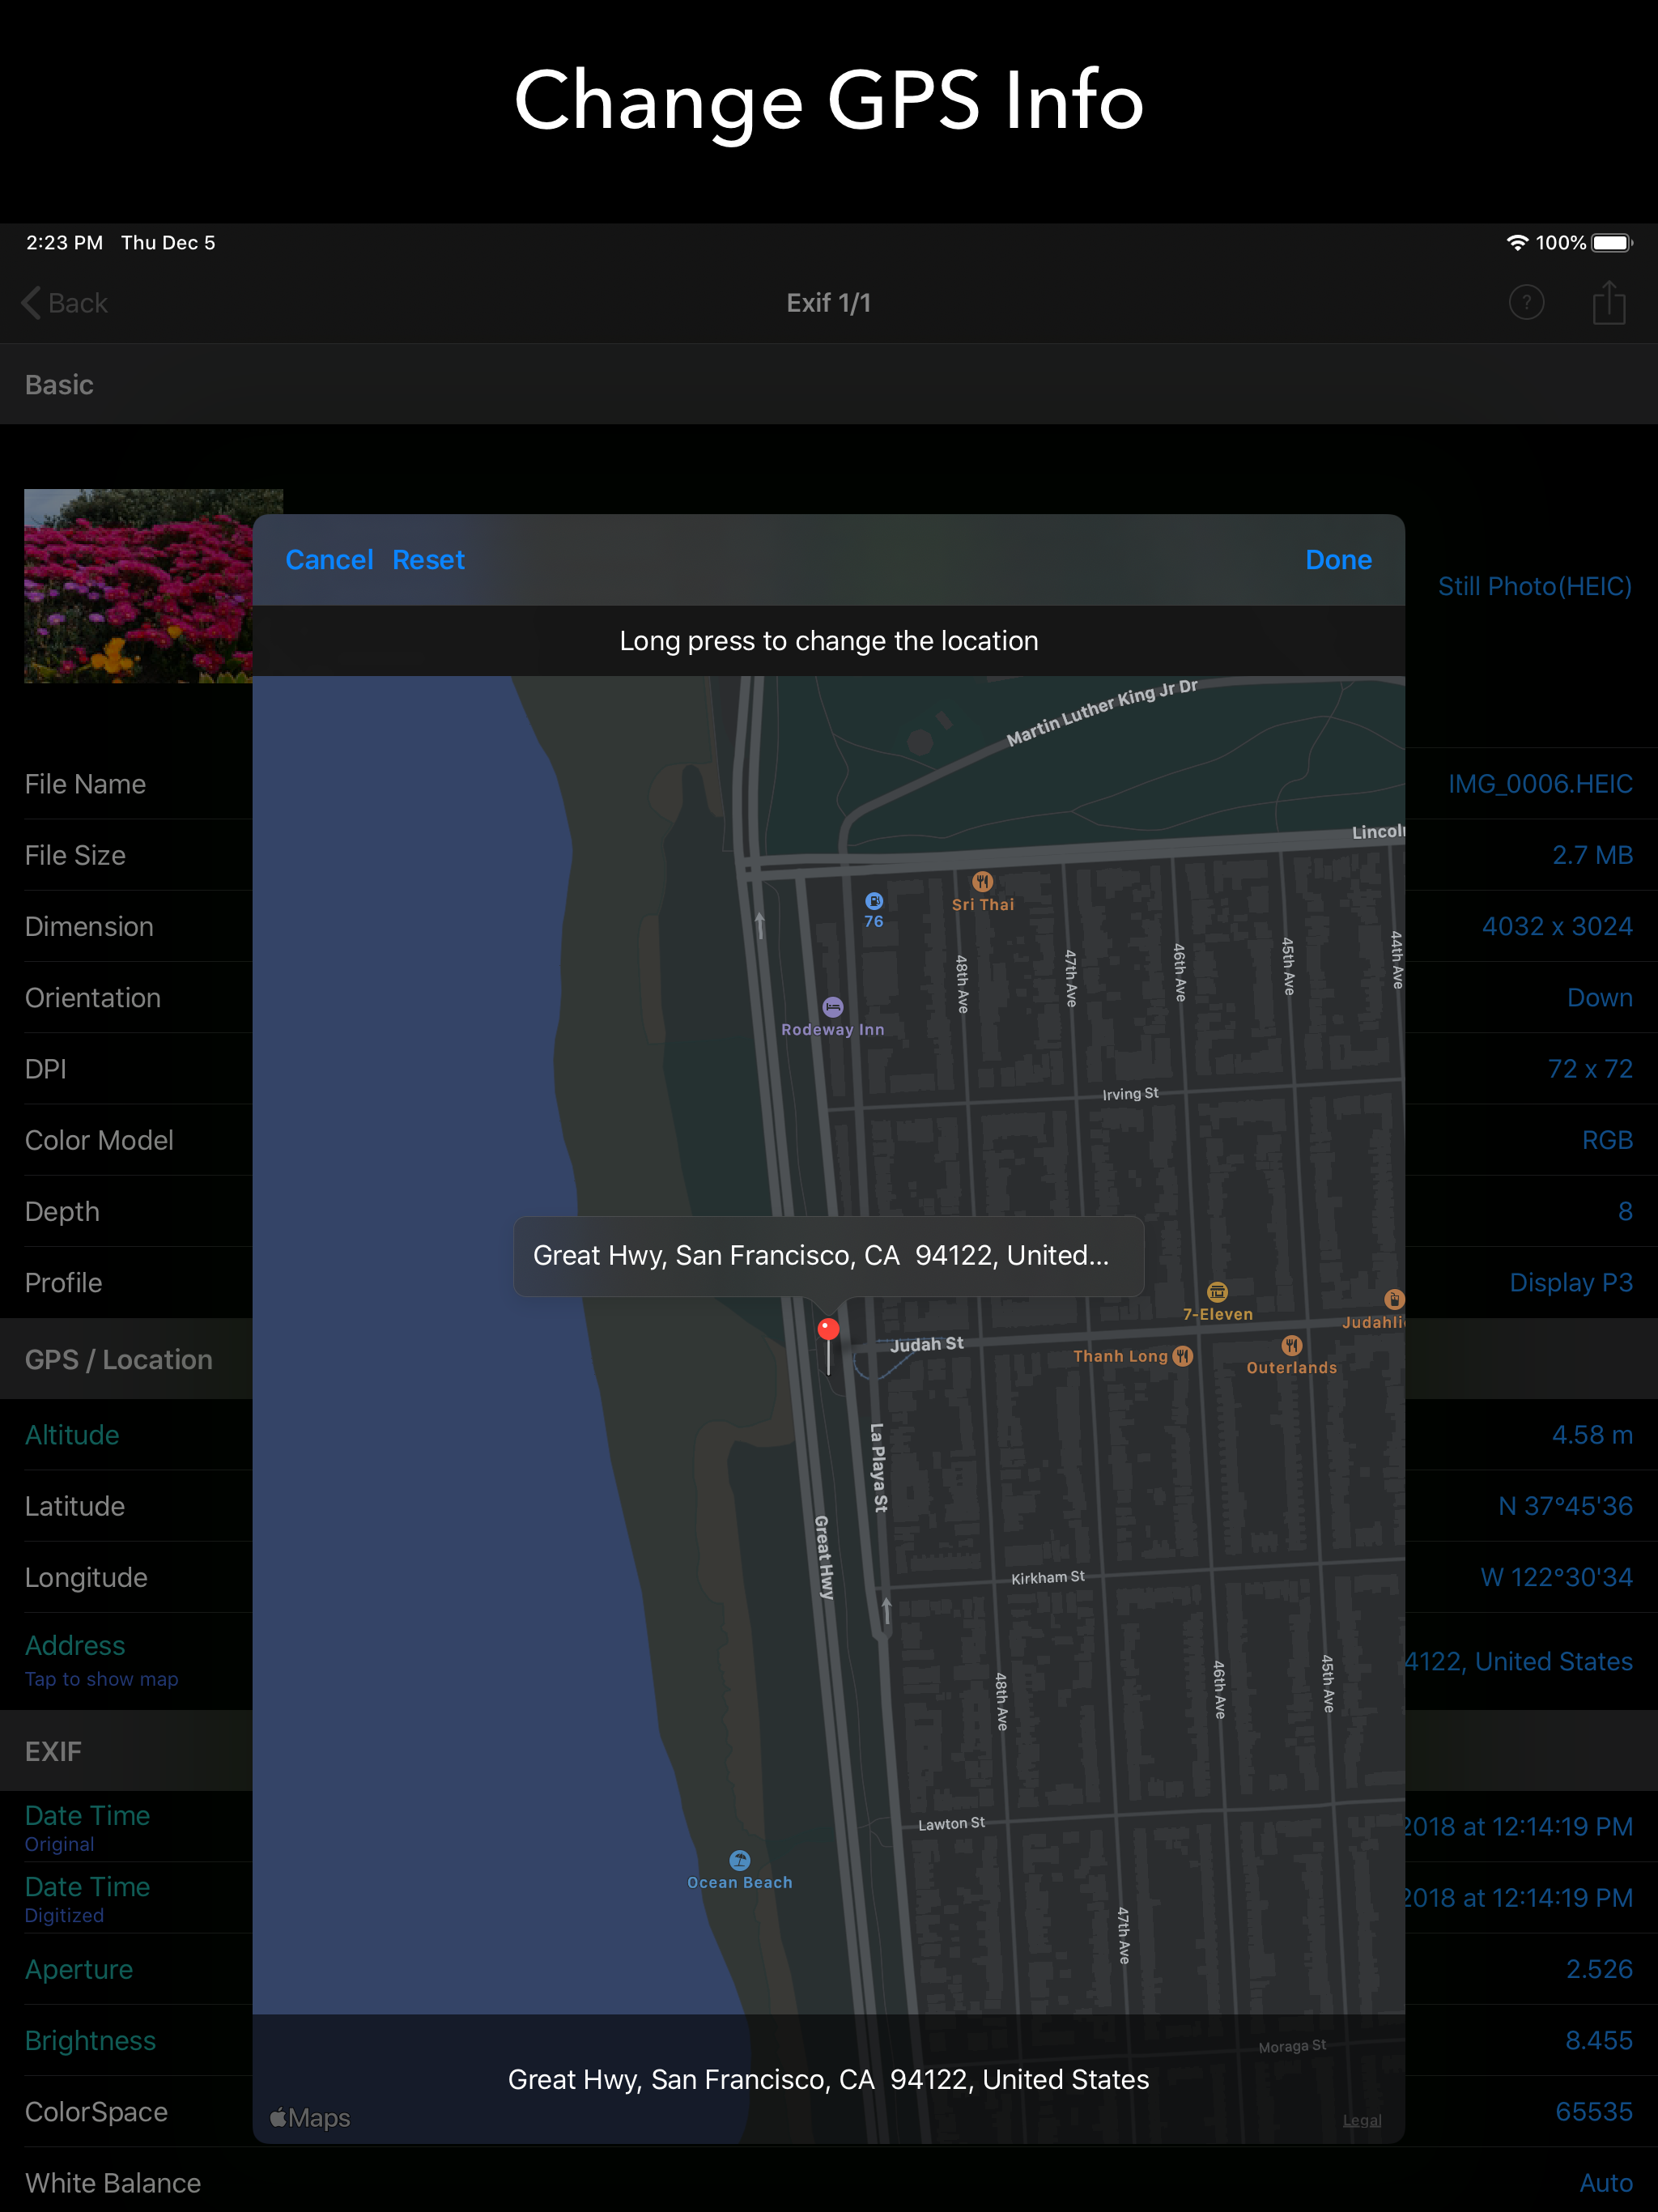Tap the Sri Thai restaurant icon
This screenshot has height=2212, width=1658.
tap(982, 881)
